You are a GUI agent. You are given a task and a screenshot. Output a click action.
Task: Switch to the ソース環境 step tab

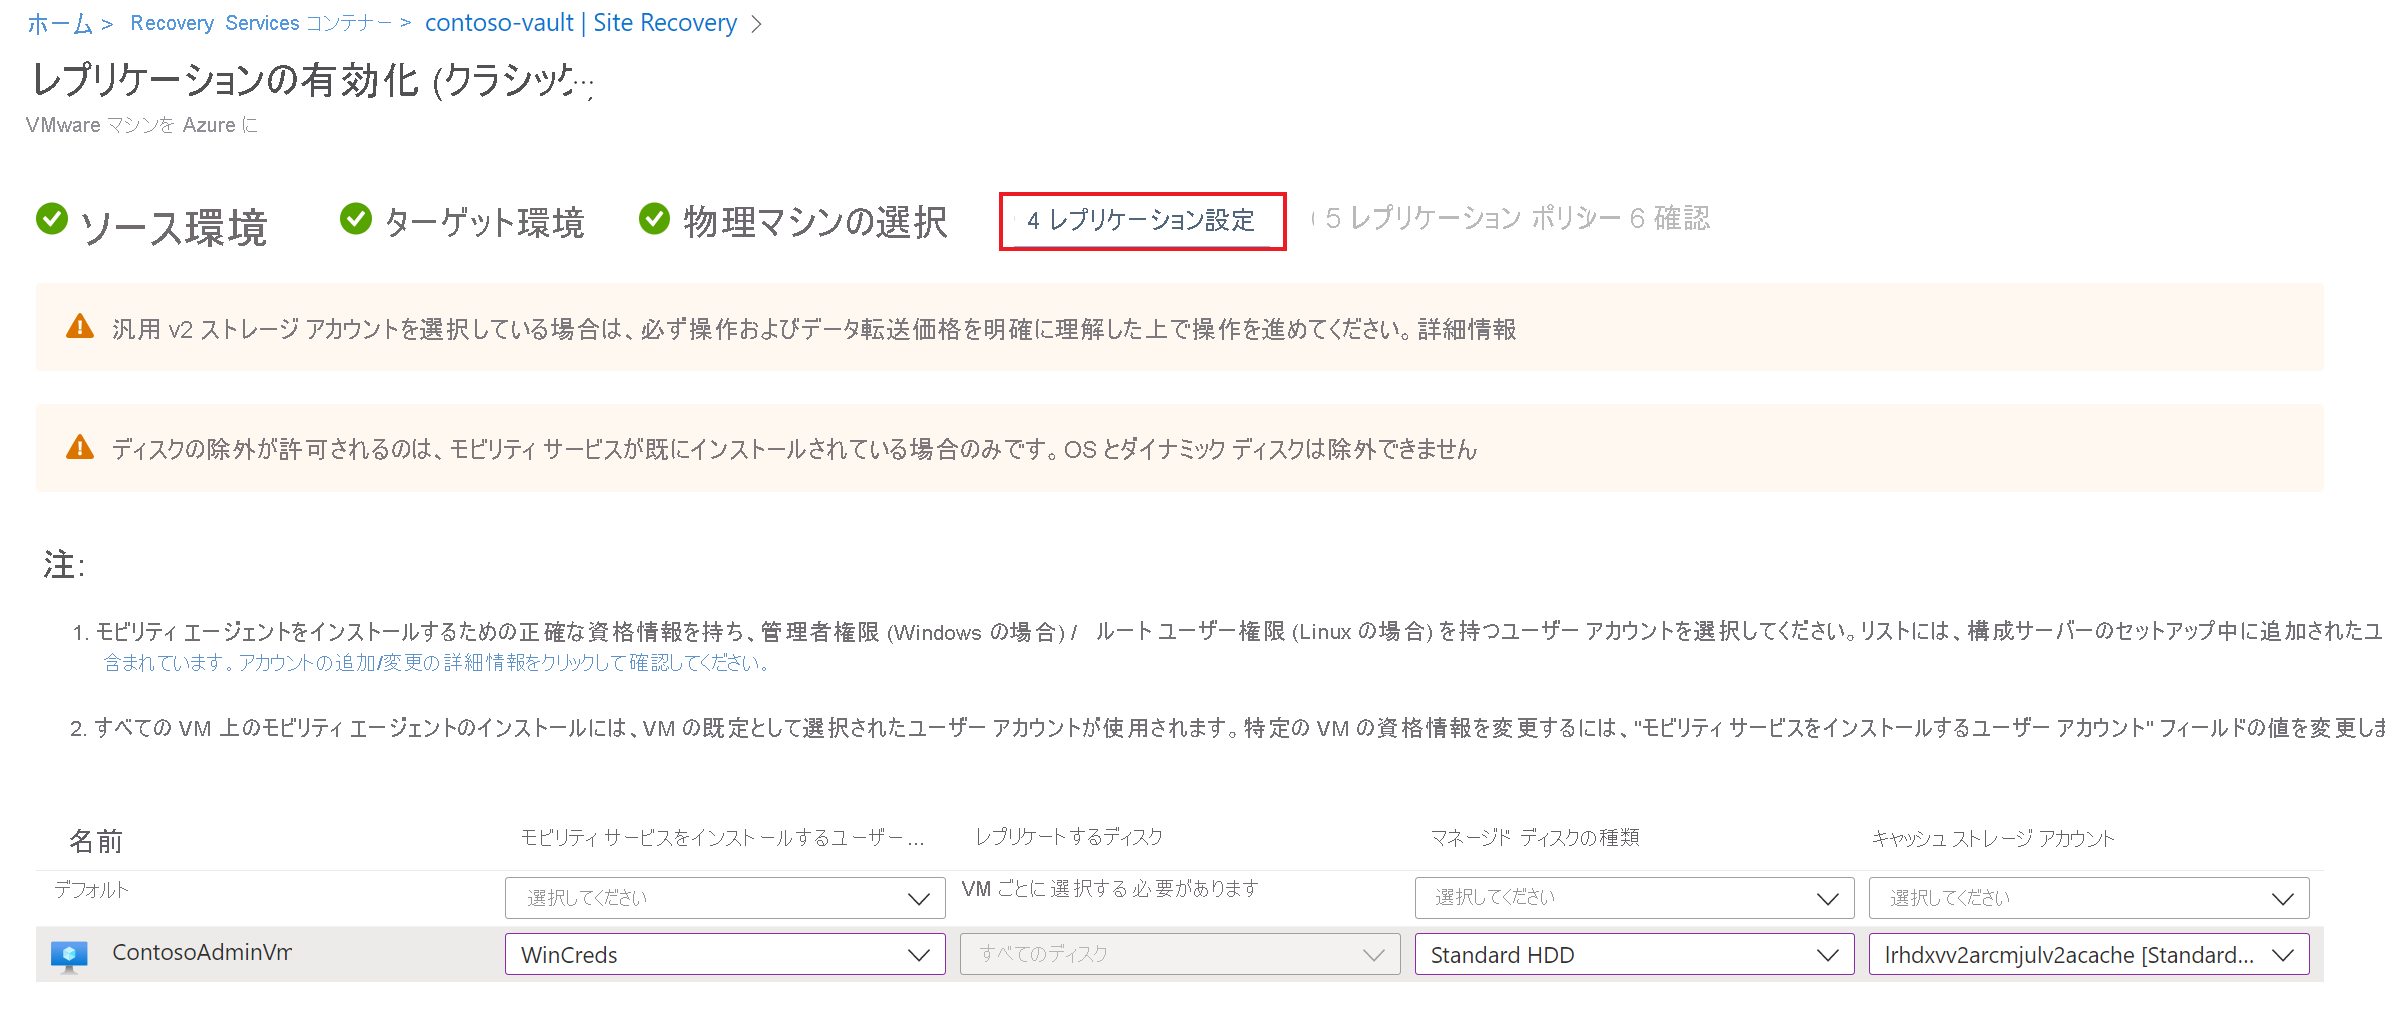point(173,227)
